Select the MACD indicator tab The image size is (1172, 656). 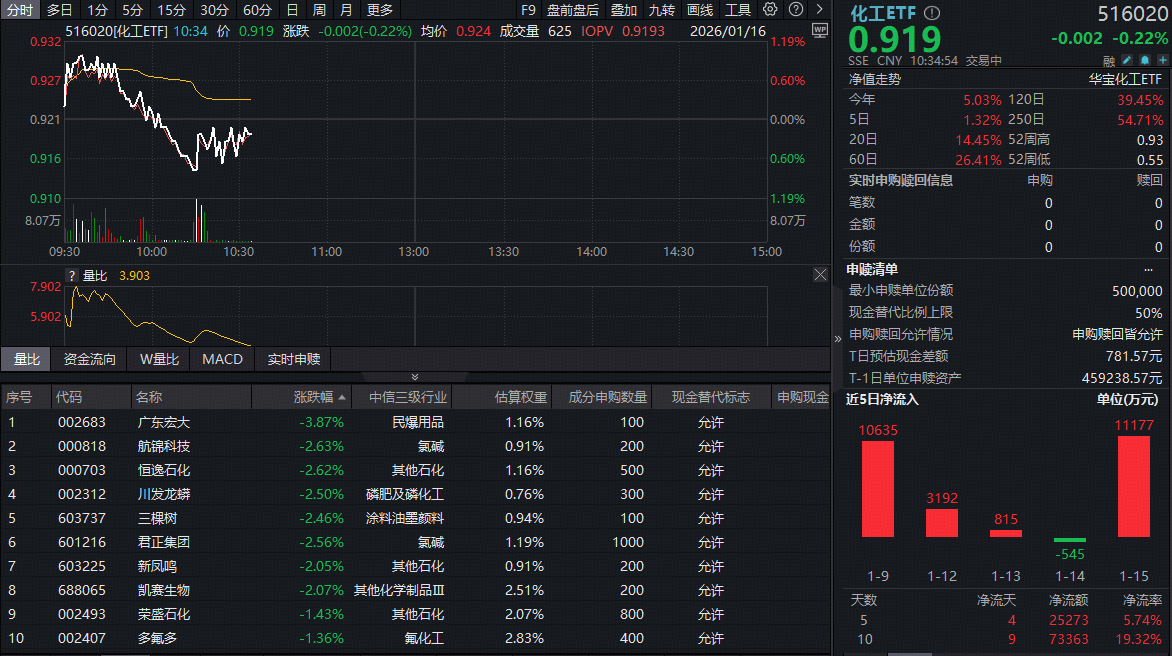222,359
